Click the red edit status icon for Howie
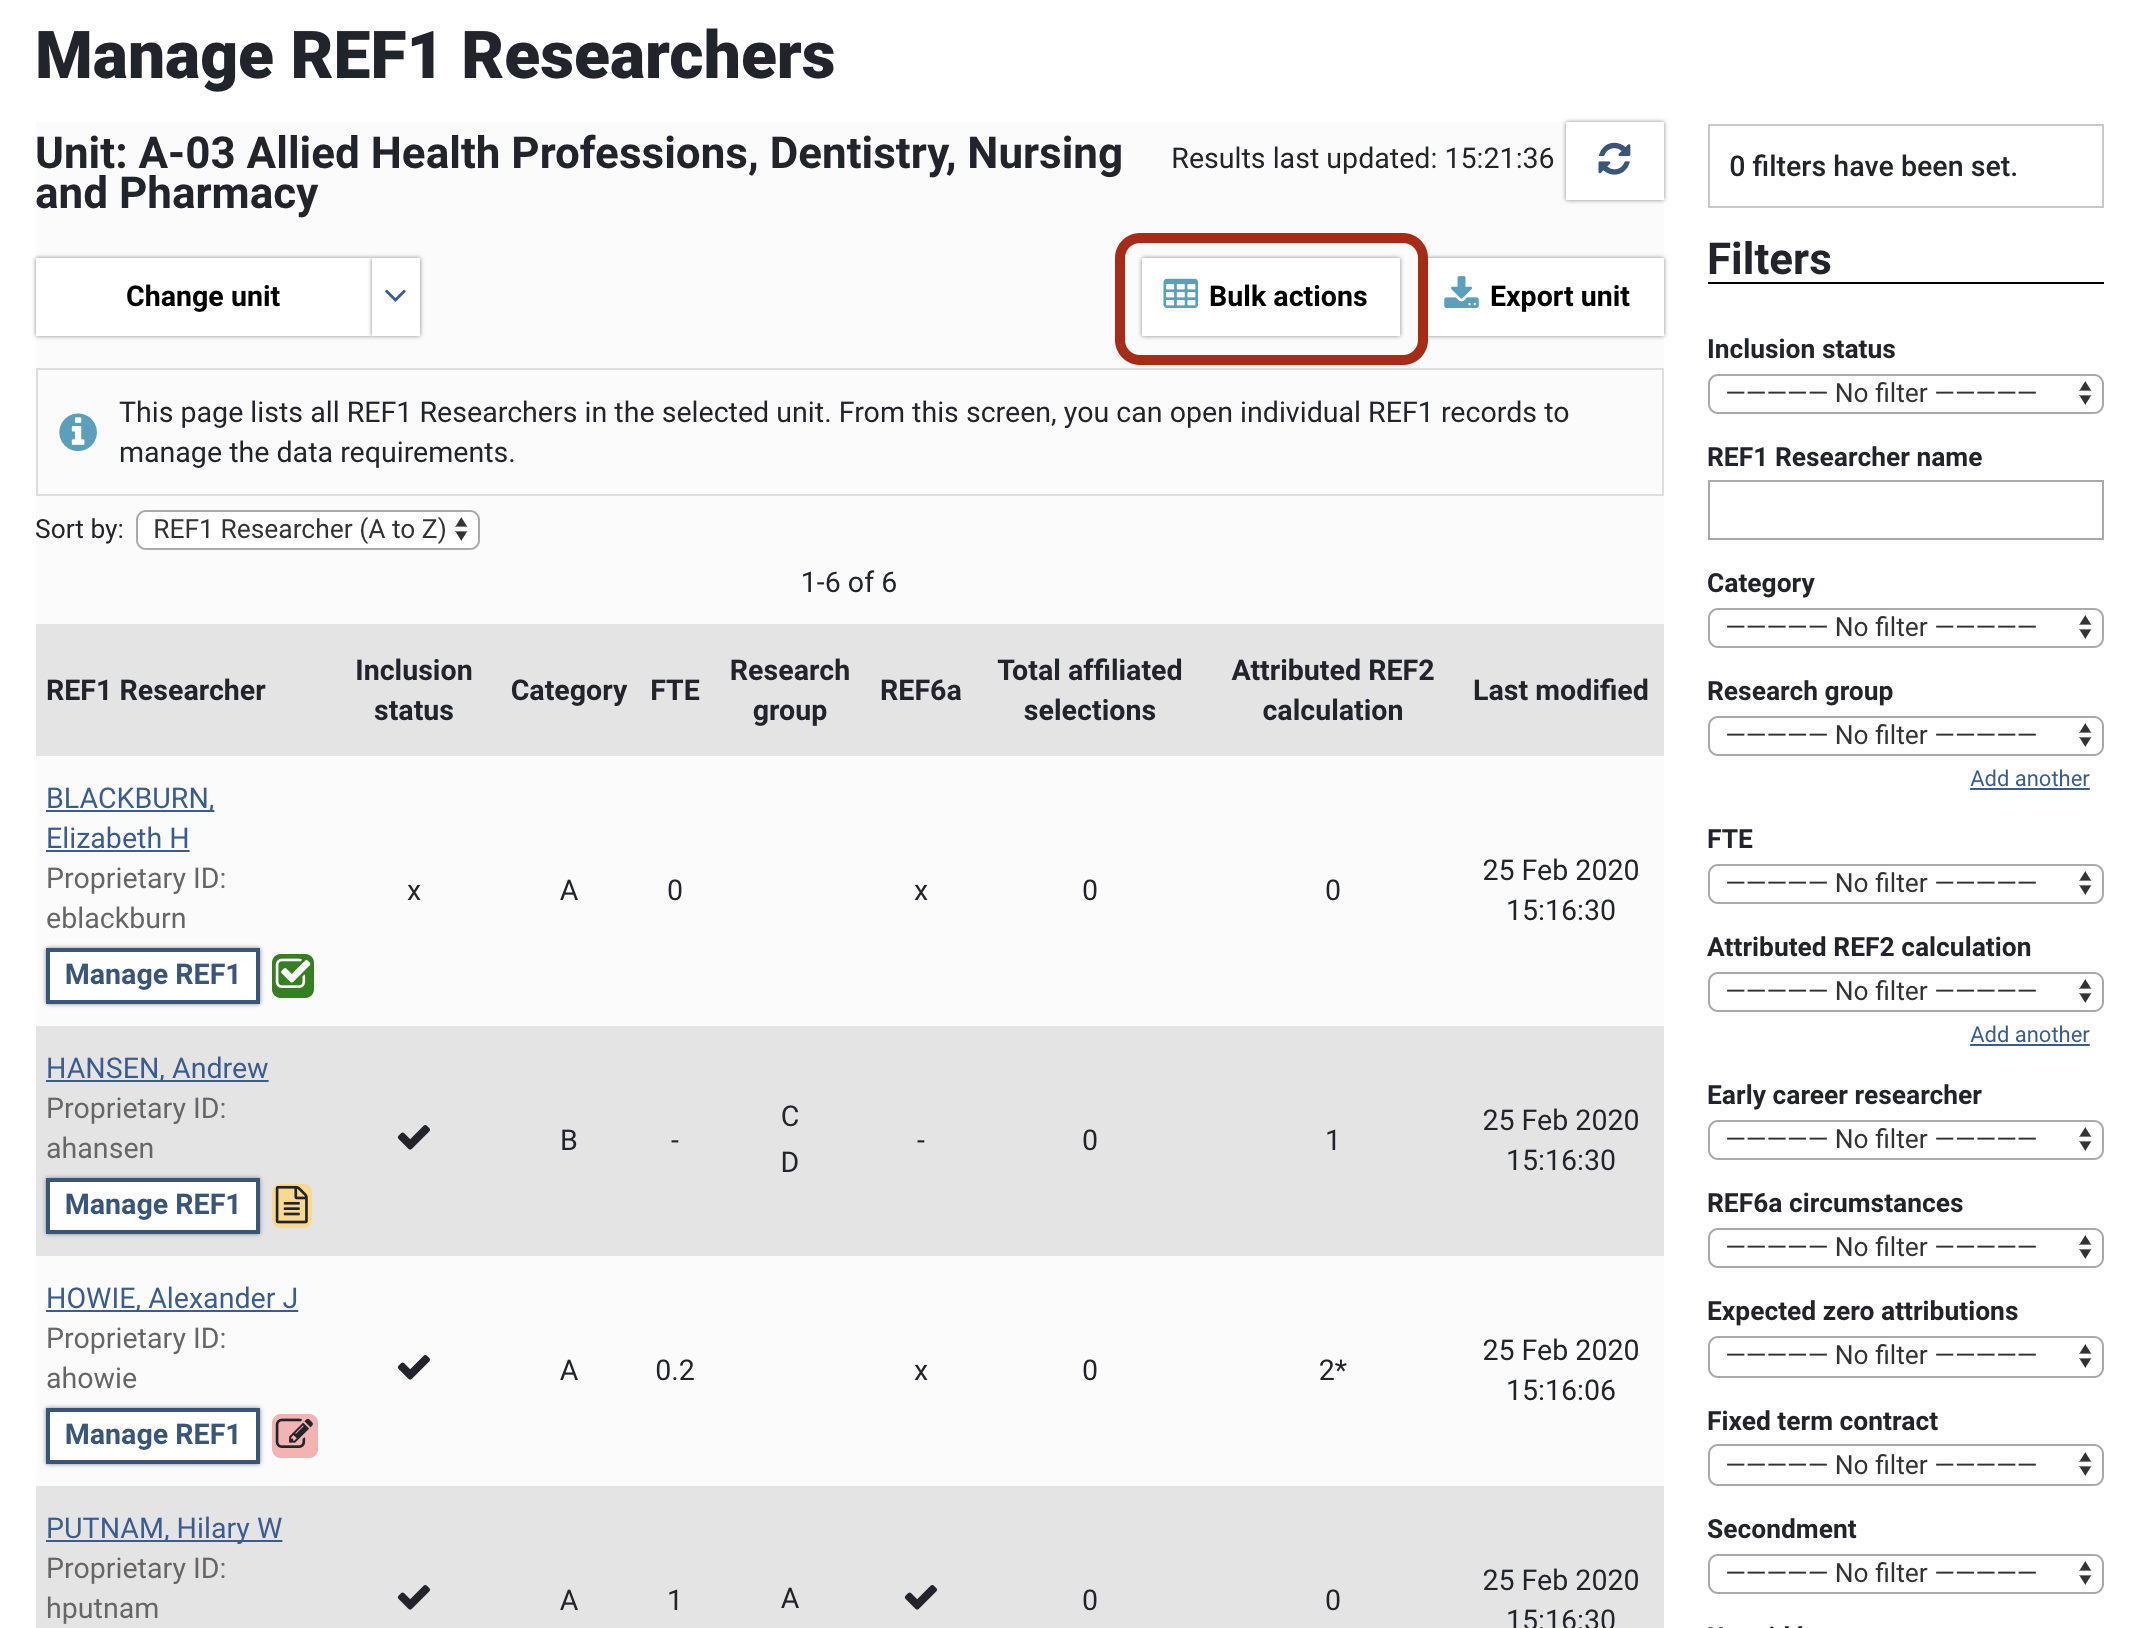Viewport: 2136px width, 1628px height. 294,1435
